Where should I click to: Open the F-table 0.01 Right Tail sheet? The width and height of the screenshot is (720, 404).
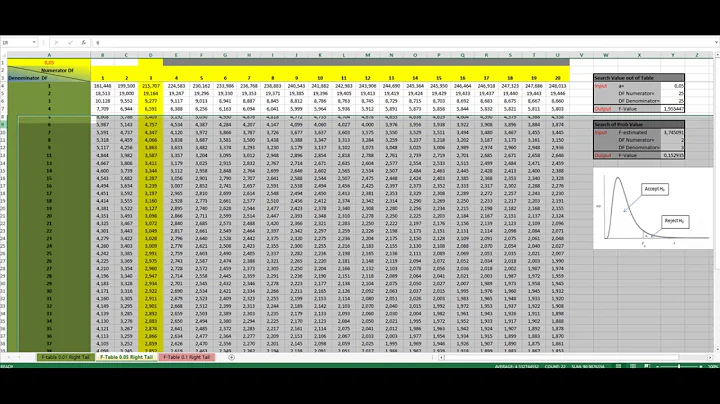66,357
